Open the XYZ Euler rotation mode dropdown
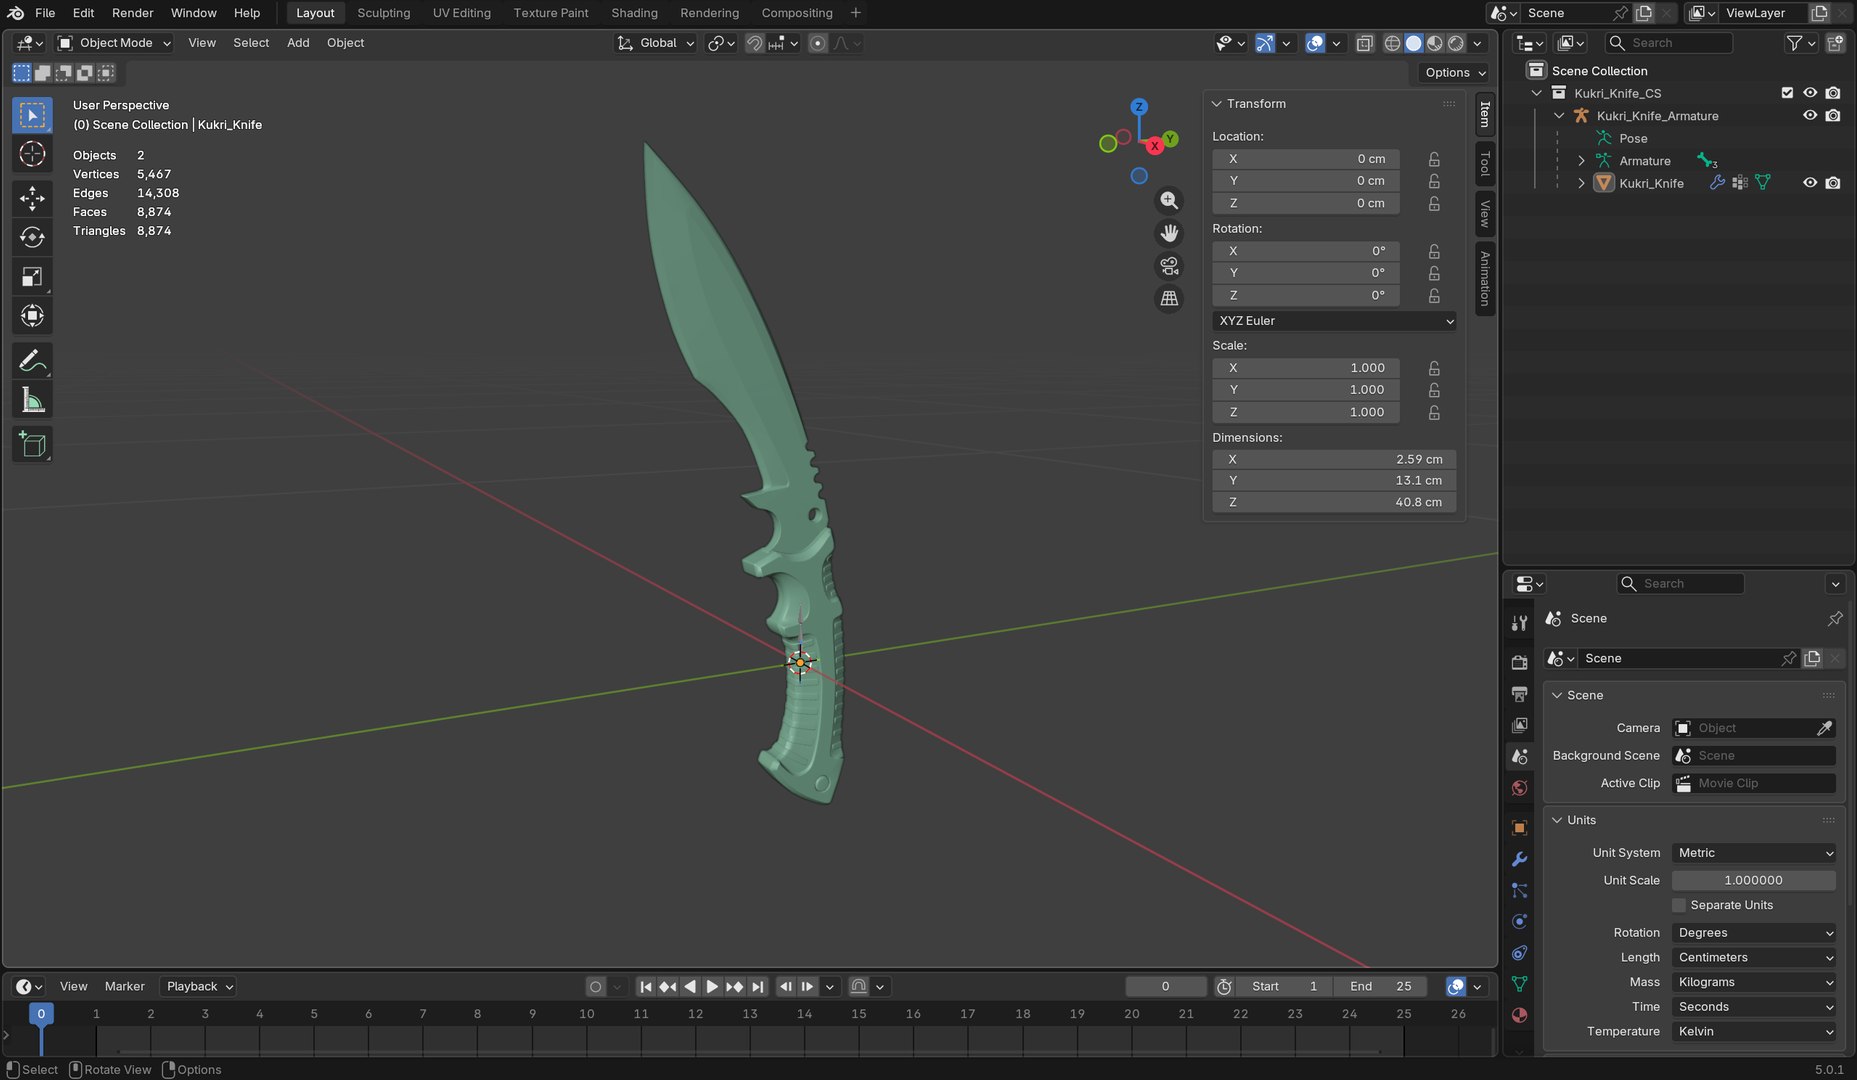The width and height of the screenshot is (1857, 1080). pos(1334,321)
